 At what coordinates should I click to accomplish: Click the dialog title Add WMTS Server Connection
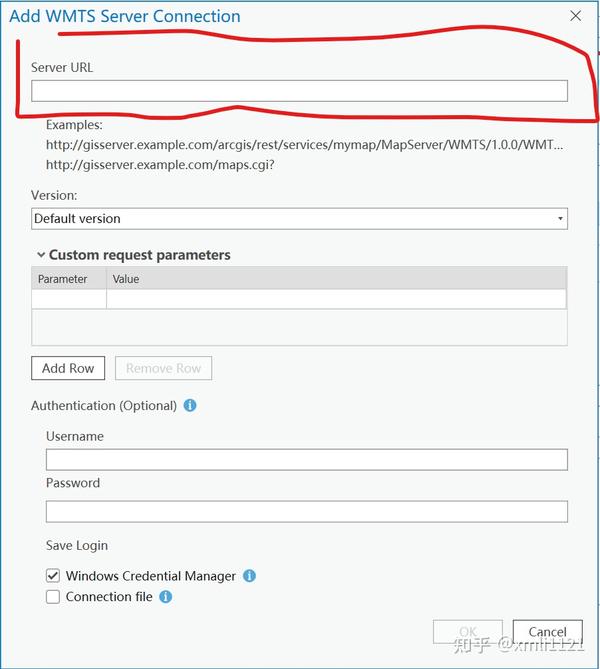(x=125, y=16)
